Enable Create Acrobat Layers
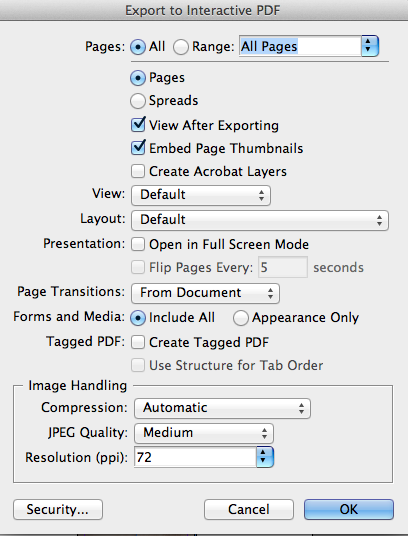The width and height of the screenshot is (408, 536). 138,171
